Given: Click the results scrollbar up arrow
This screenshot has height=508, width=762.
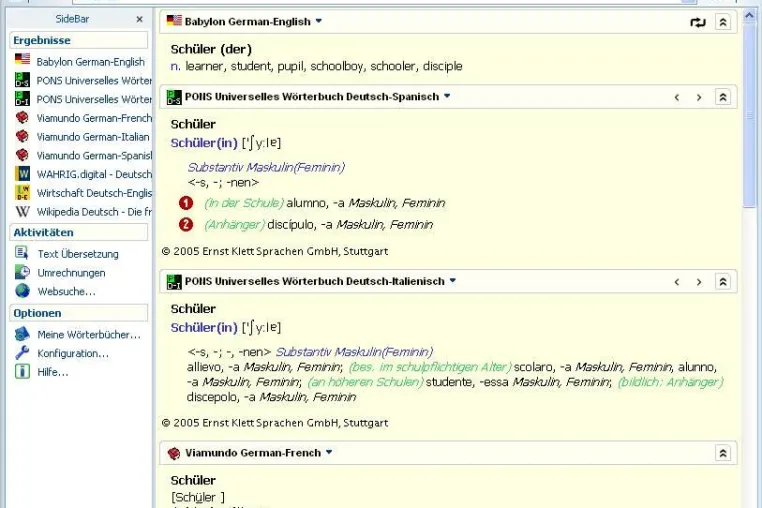Looking at the screenshot, I should tap(749, 16).
